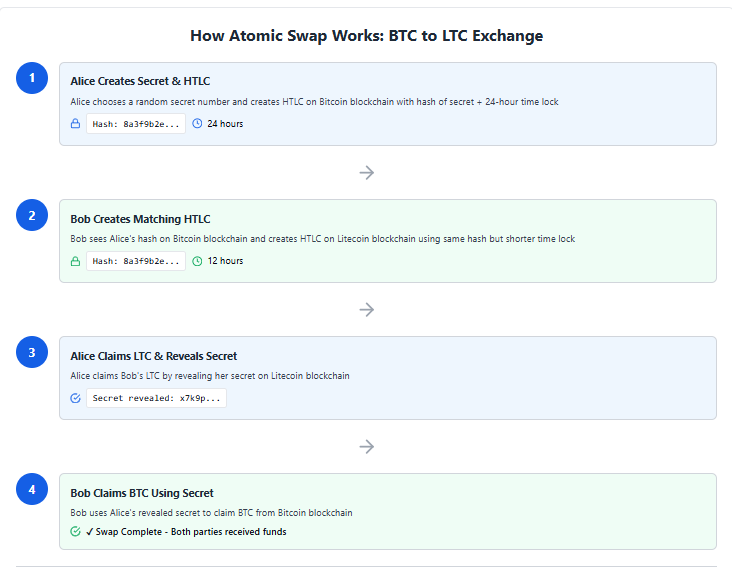This screenshot has width=732, height=571.
Task: Click the blue clock icon beside 24 hours
Action: point(197,124)
